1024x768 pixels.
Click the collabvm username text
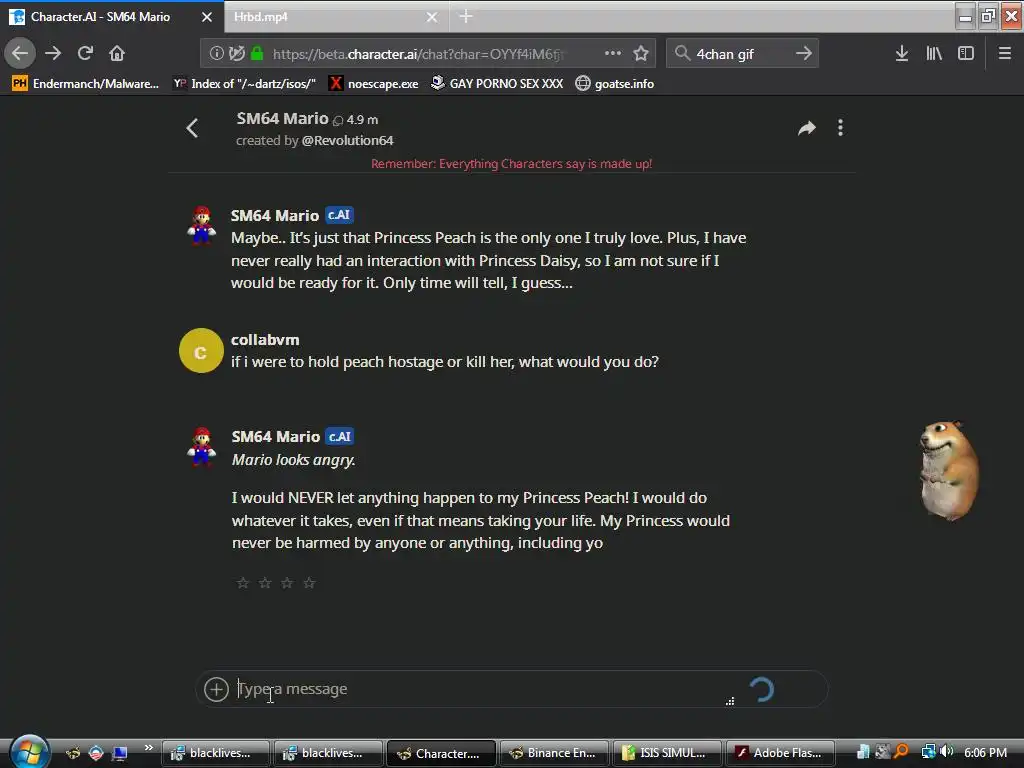pyautogui.click(x=265, y=340)
